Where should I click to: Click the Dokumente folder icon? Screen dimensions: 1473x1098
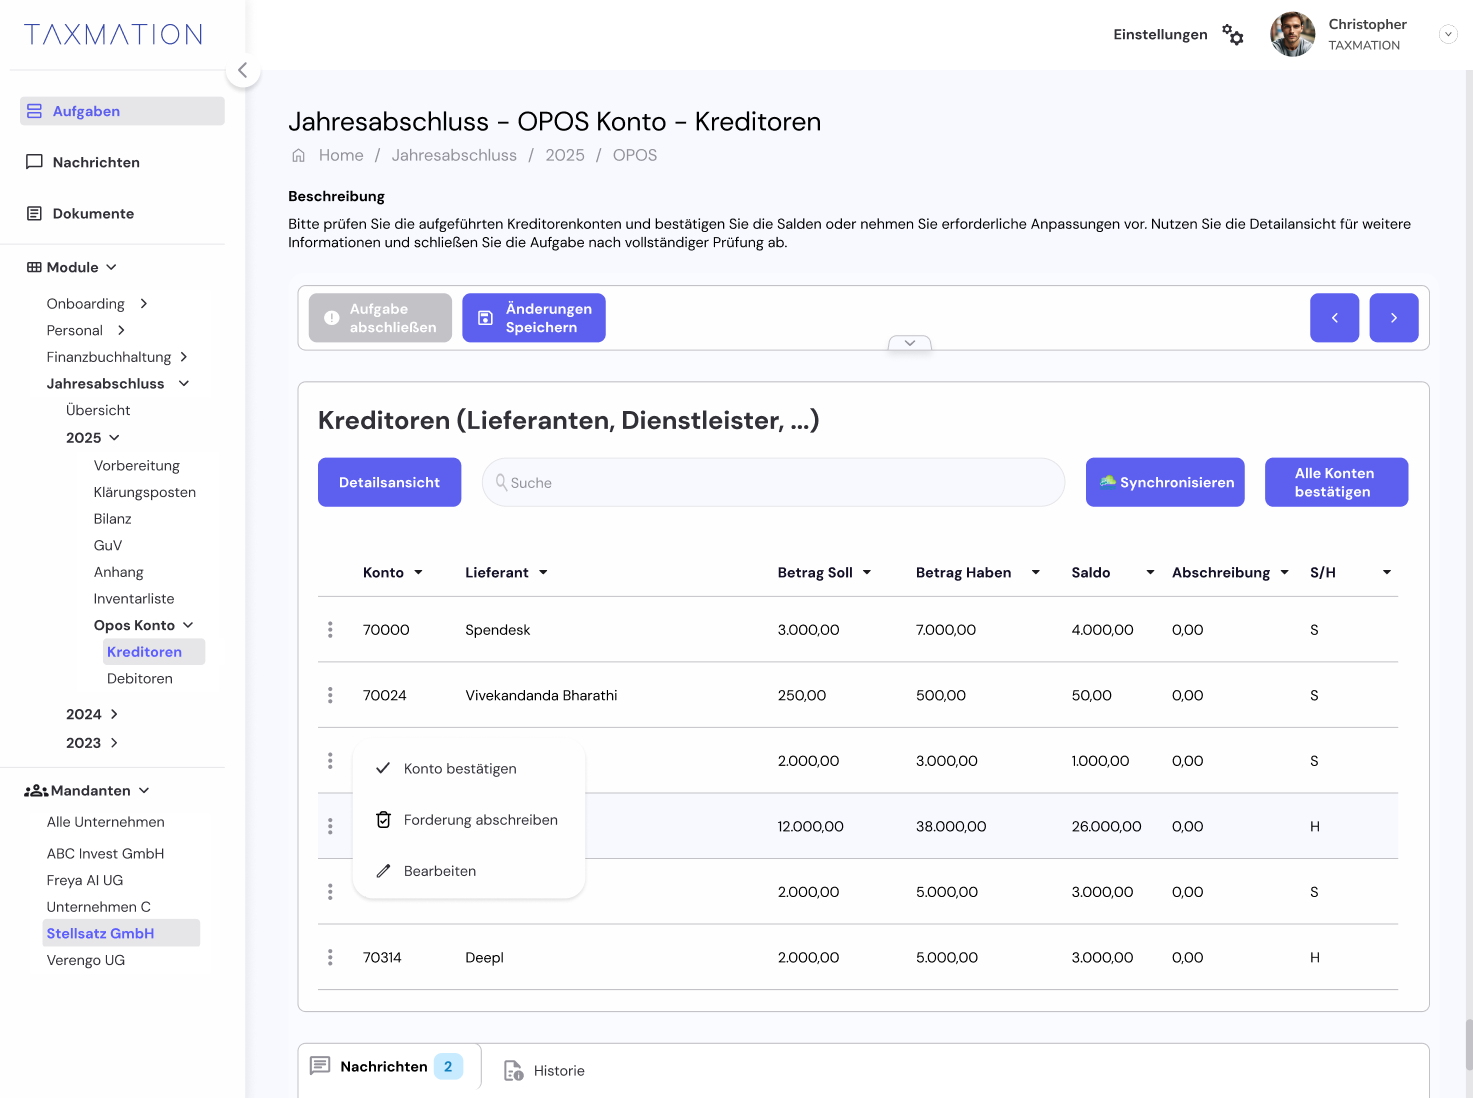(x=35, y=213)
